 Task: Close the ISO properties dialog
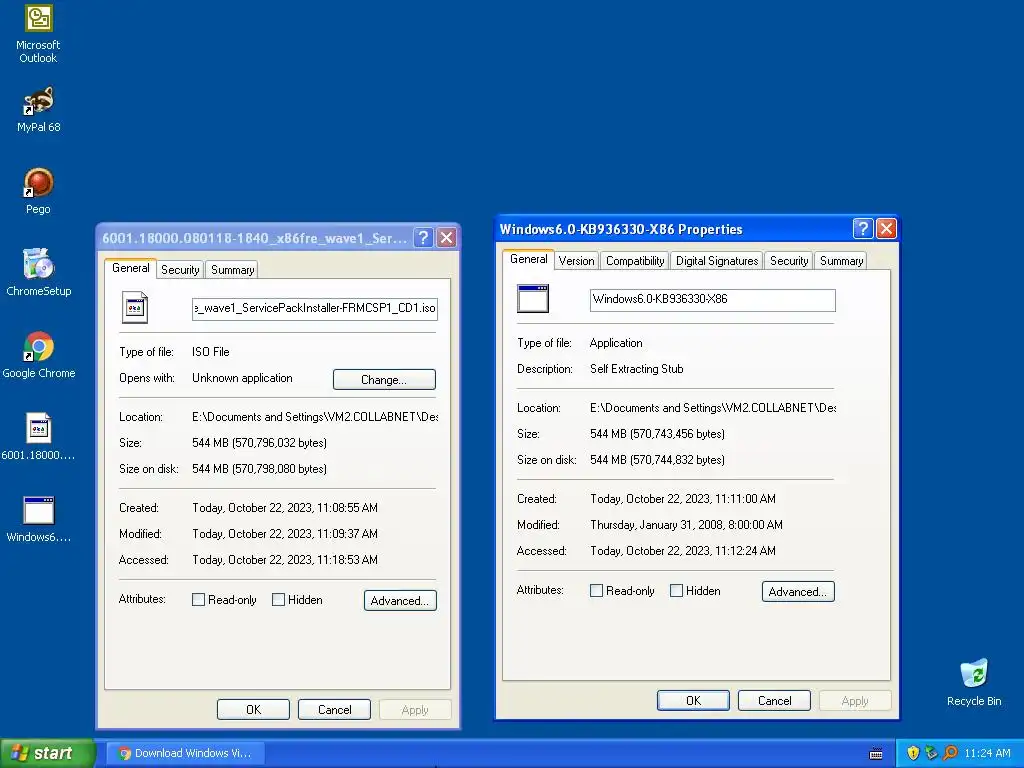pos(447,238)
